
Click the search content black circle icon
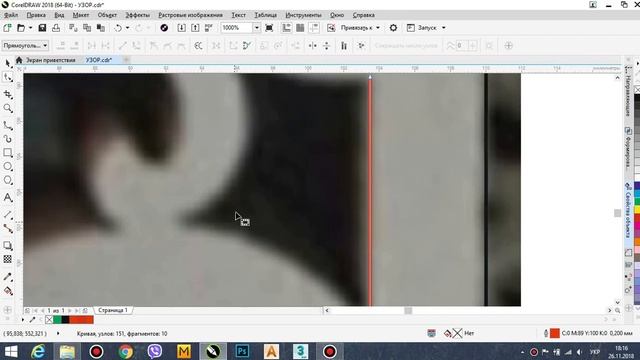[164, 28]
